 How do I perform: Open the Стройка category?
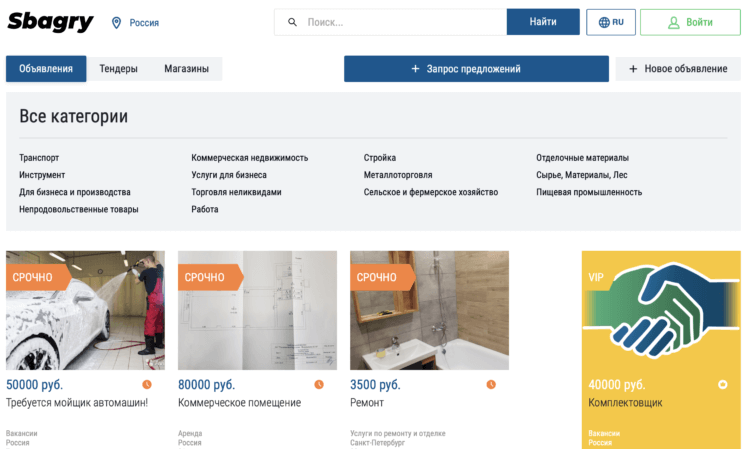point(380,158)
